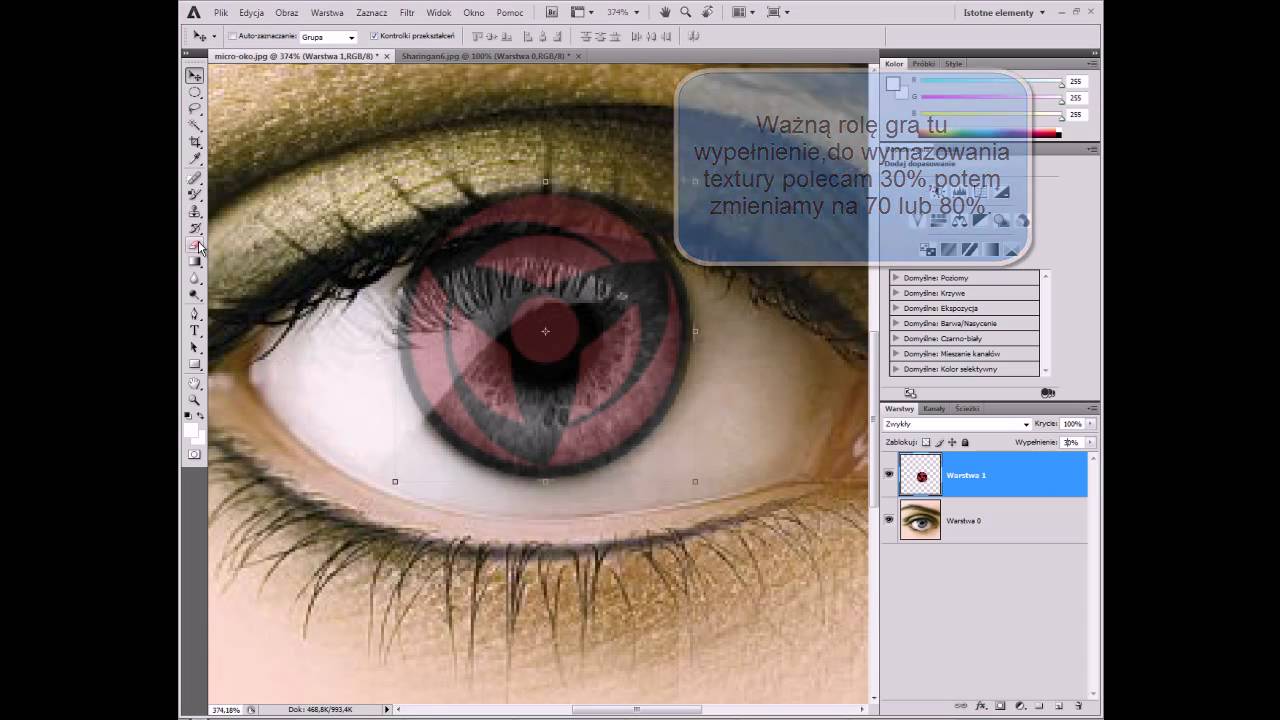Open the Istotne elementy workspace dropdown
The height and width of the screenshot is (720, 1280).
tap(1004, 13)
